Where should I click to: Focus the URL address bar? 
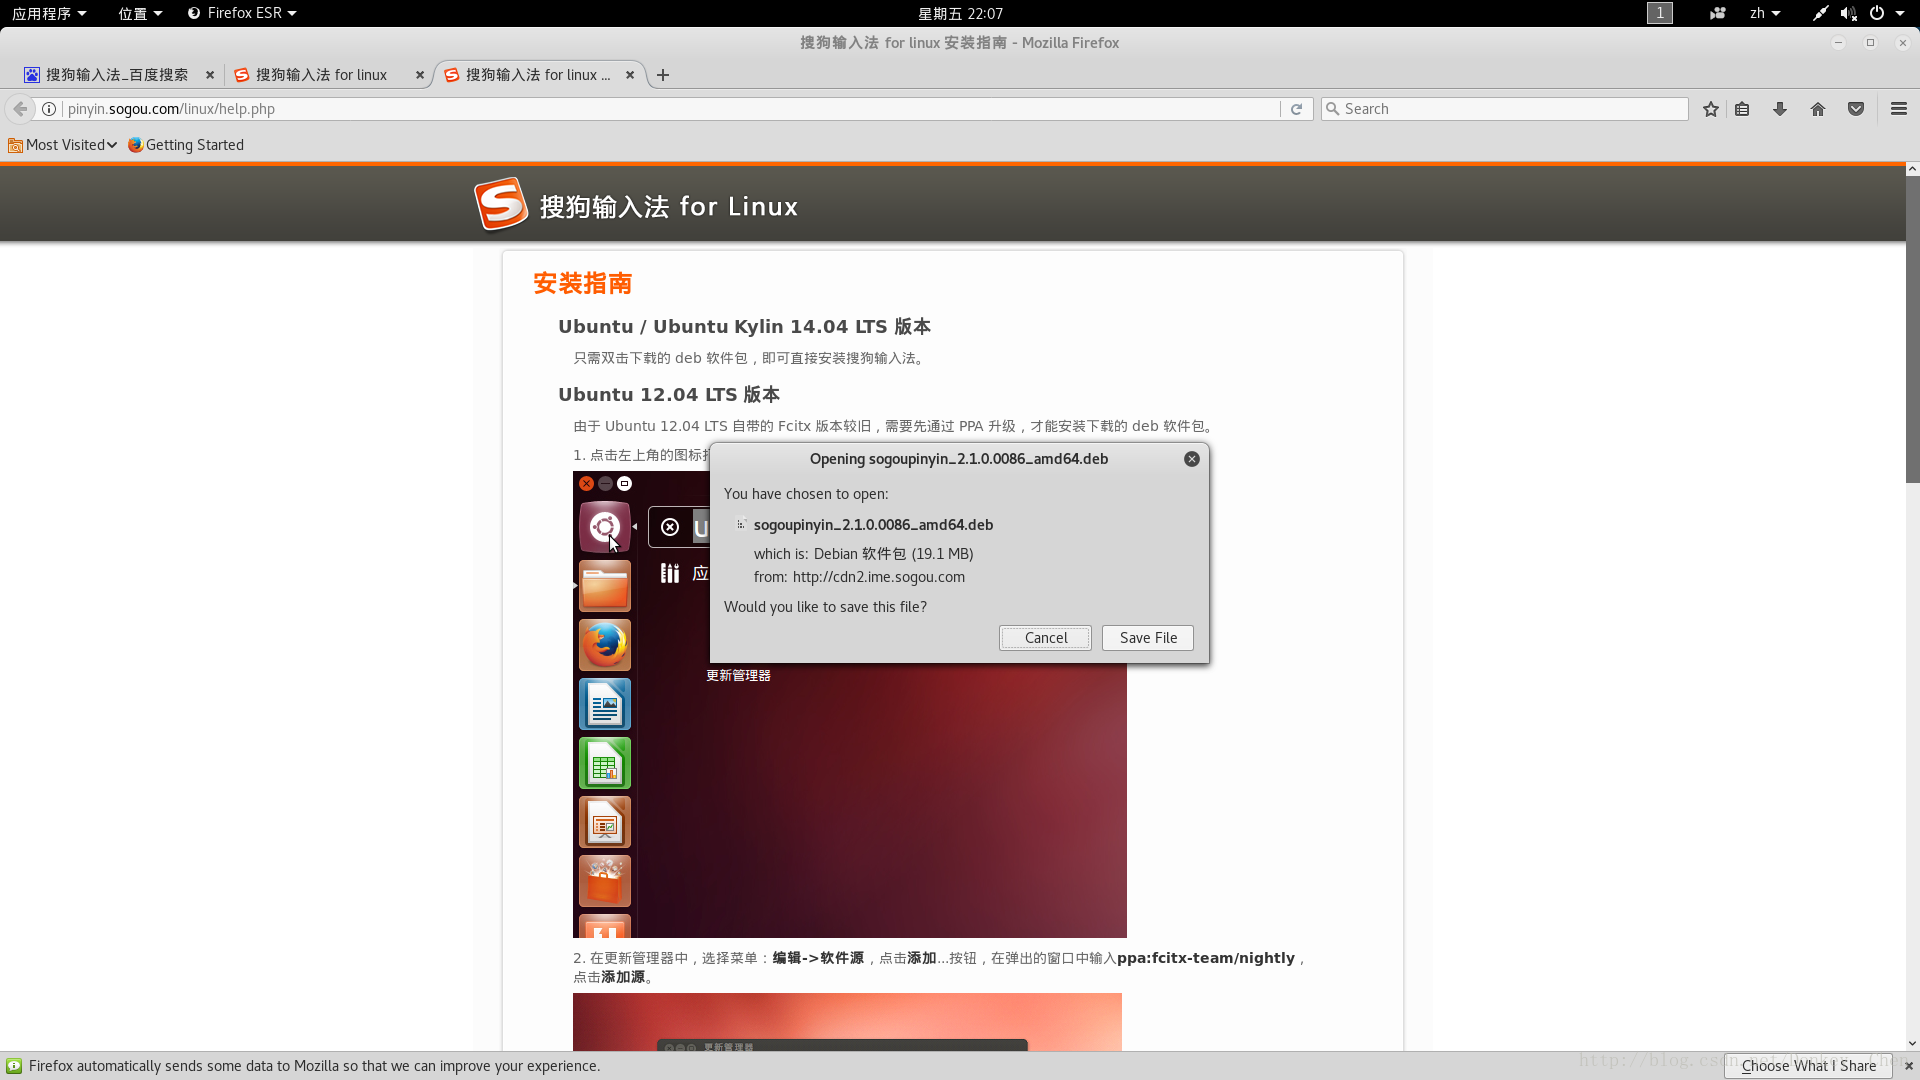pos(670,109)
